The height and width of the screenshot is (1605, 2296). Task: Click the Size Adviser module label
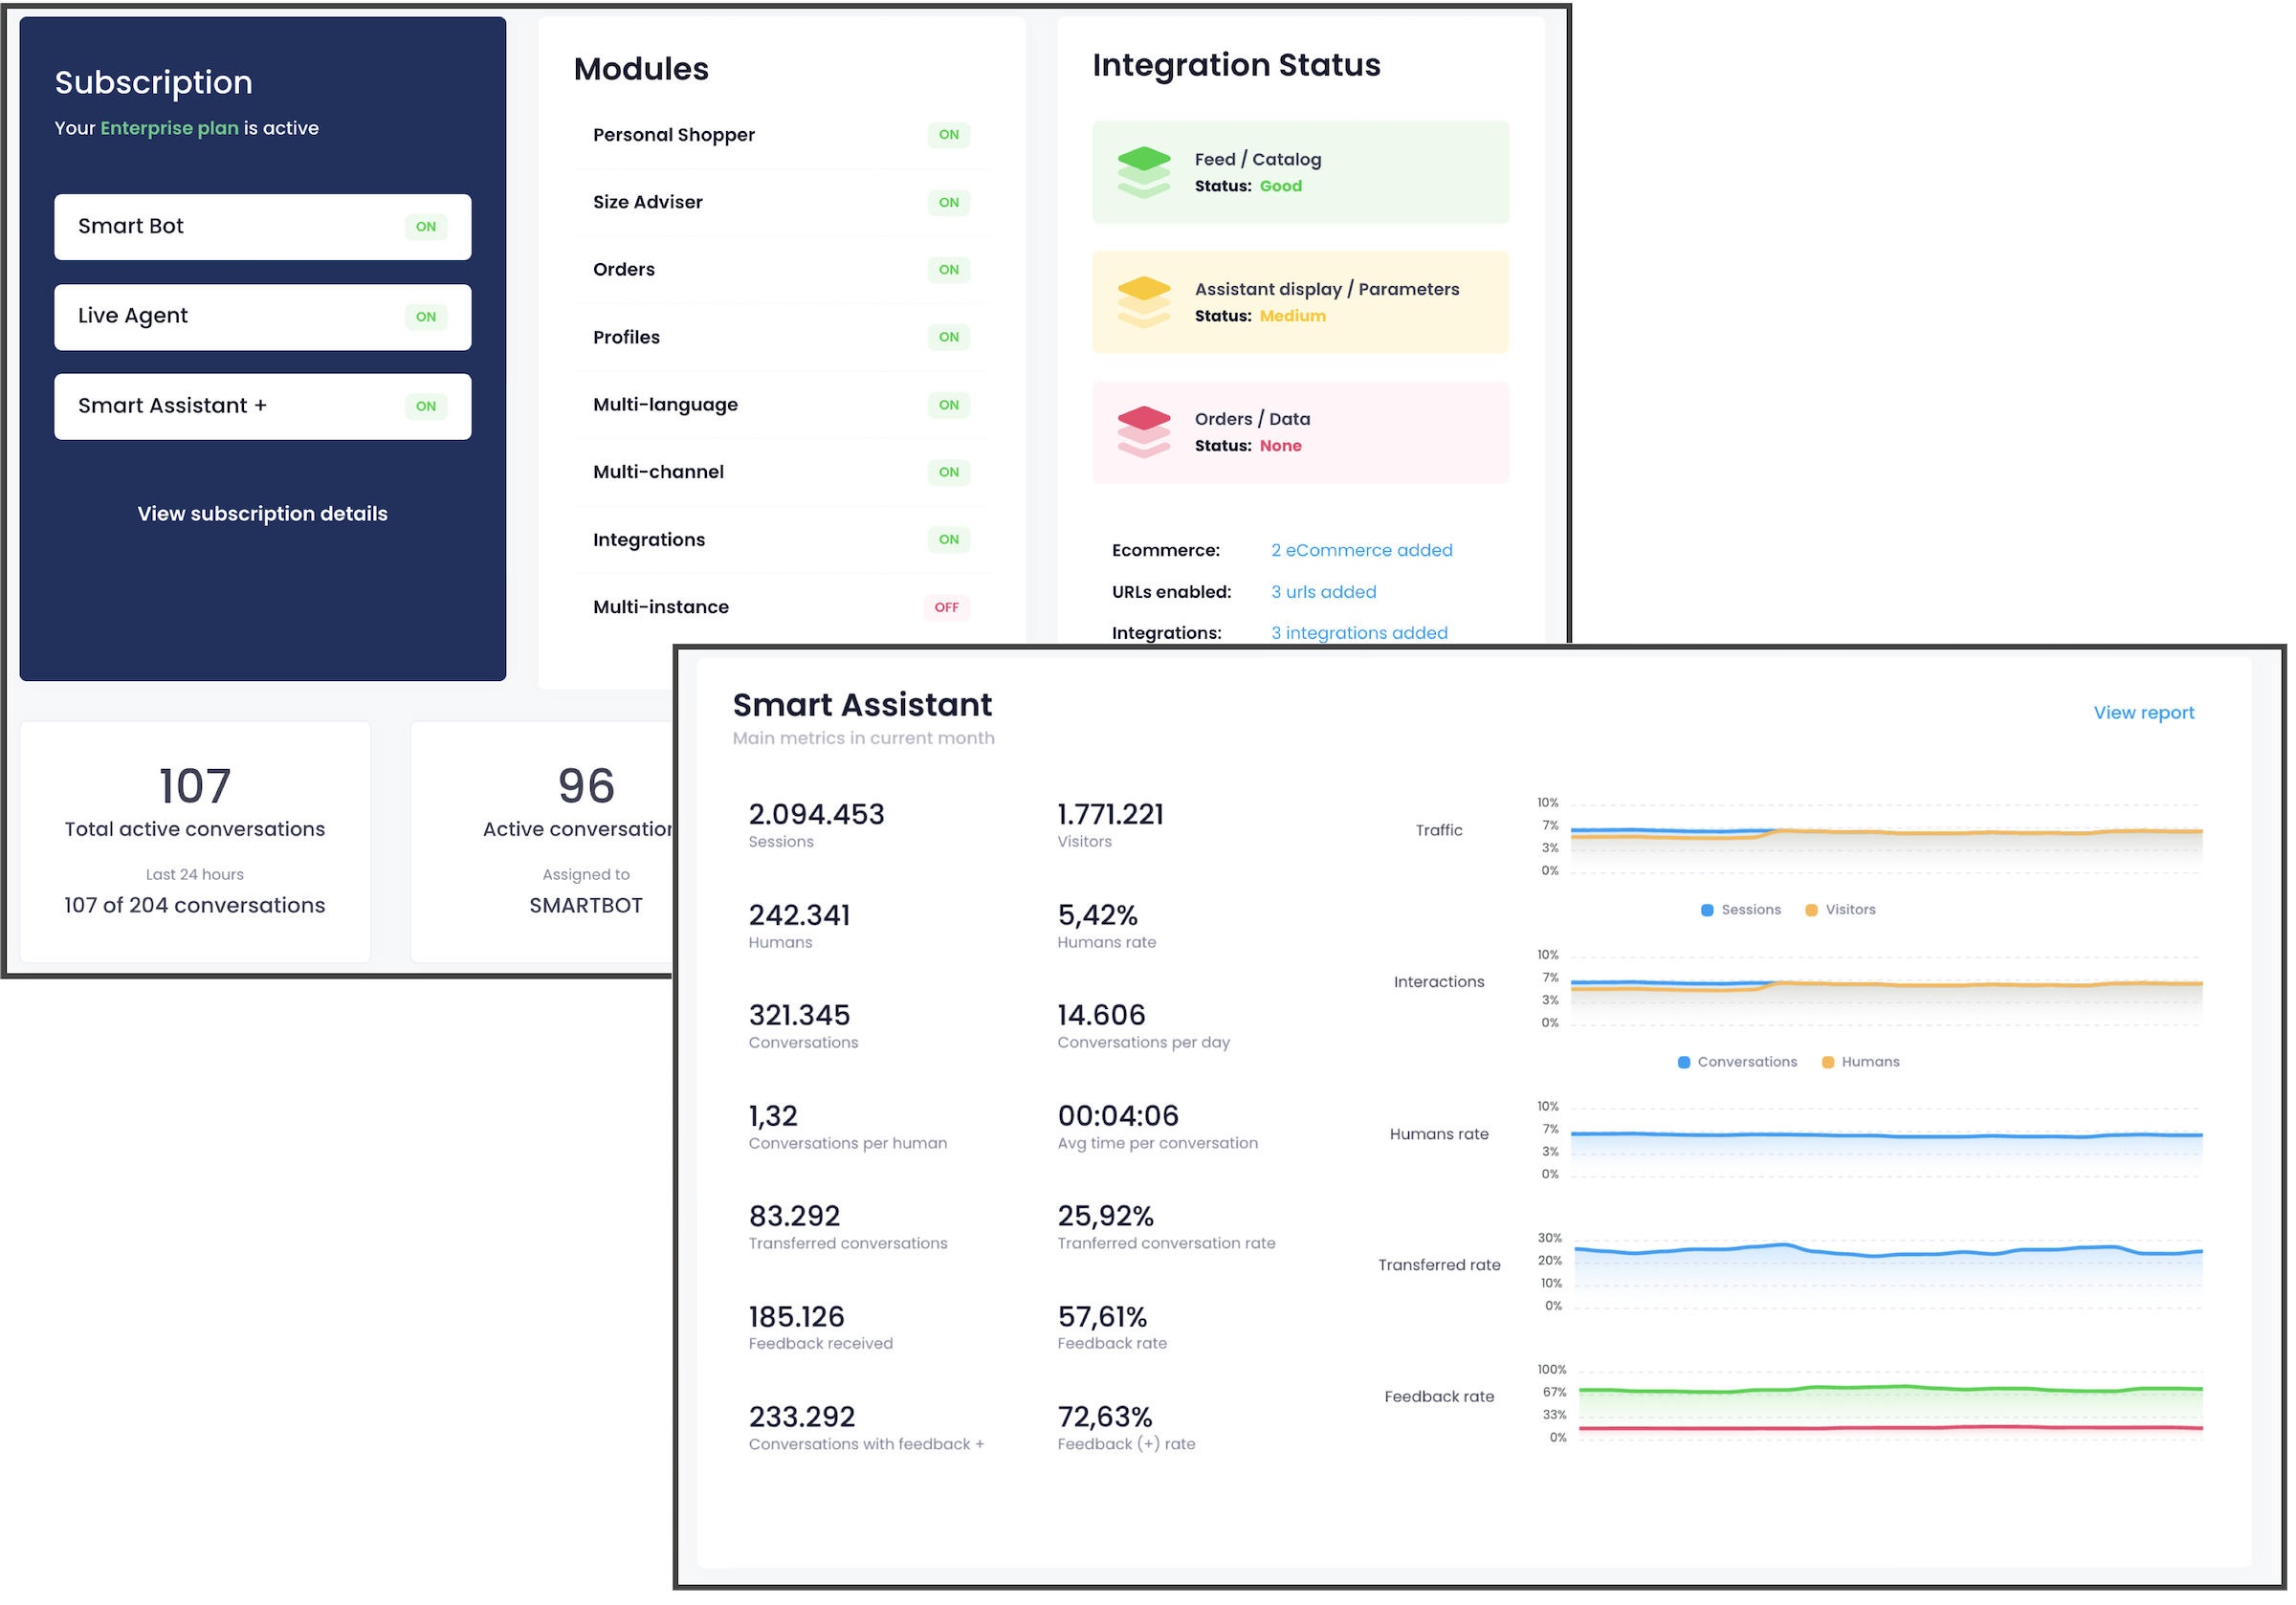(x=647, y=202)
